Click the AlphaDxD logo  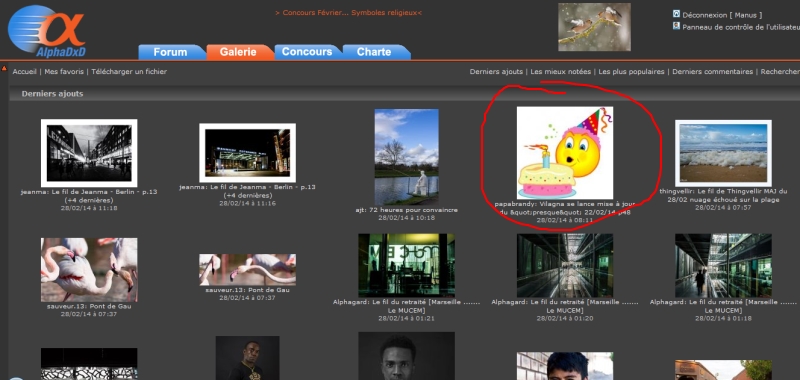tap(46, 31)
